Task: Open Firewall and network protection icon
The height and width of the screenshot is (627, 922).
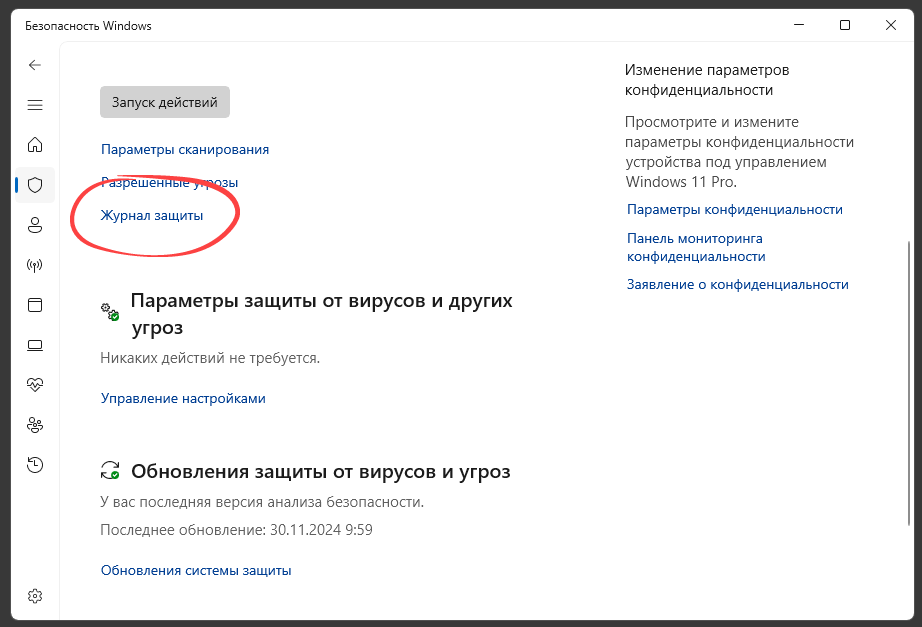Action: 35,265
